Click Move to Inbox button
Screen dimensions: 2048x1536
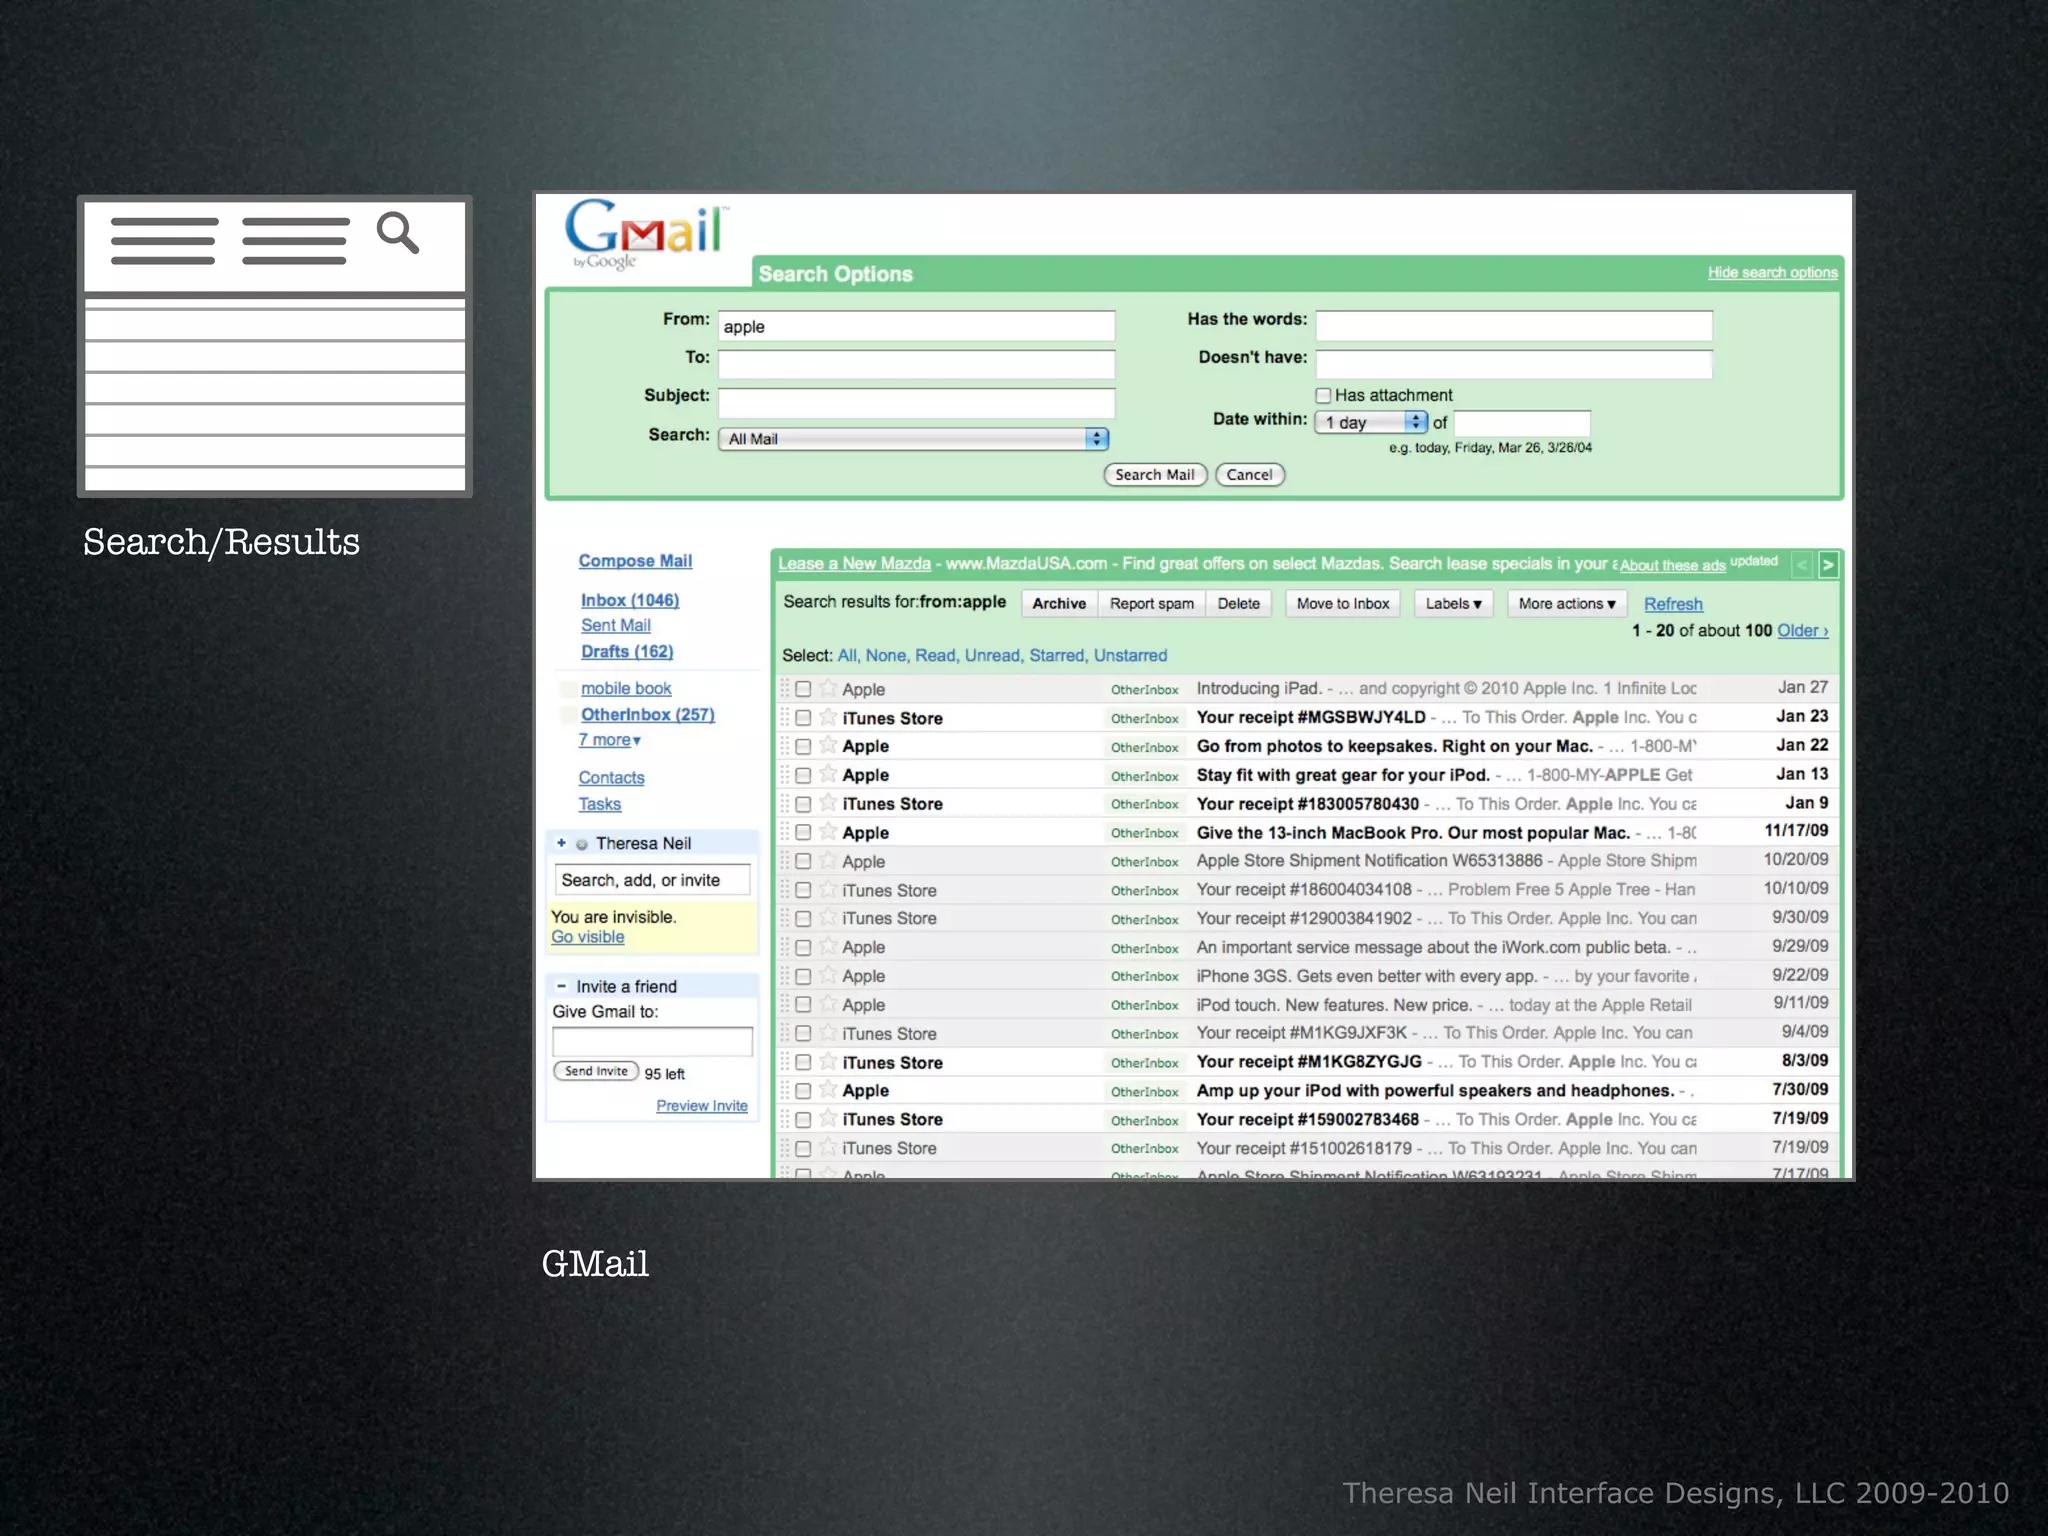(1343, 604)
